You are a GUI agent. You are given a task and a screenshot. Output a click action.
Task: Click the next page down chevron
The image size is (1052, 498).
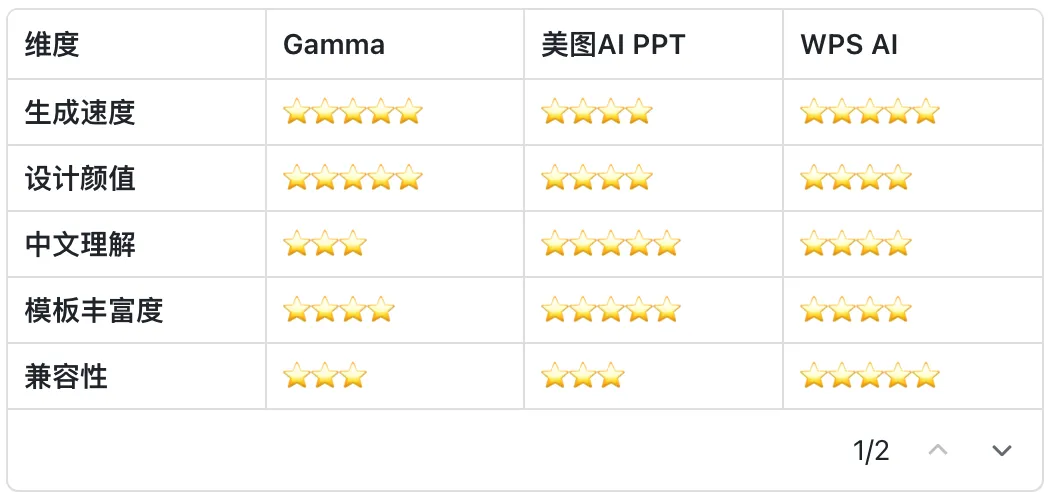(1001, 451)
